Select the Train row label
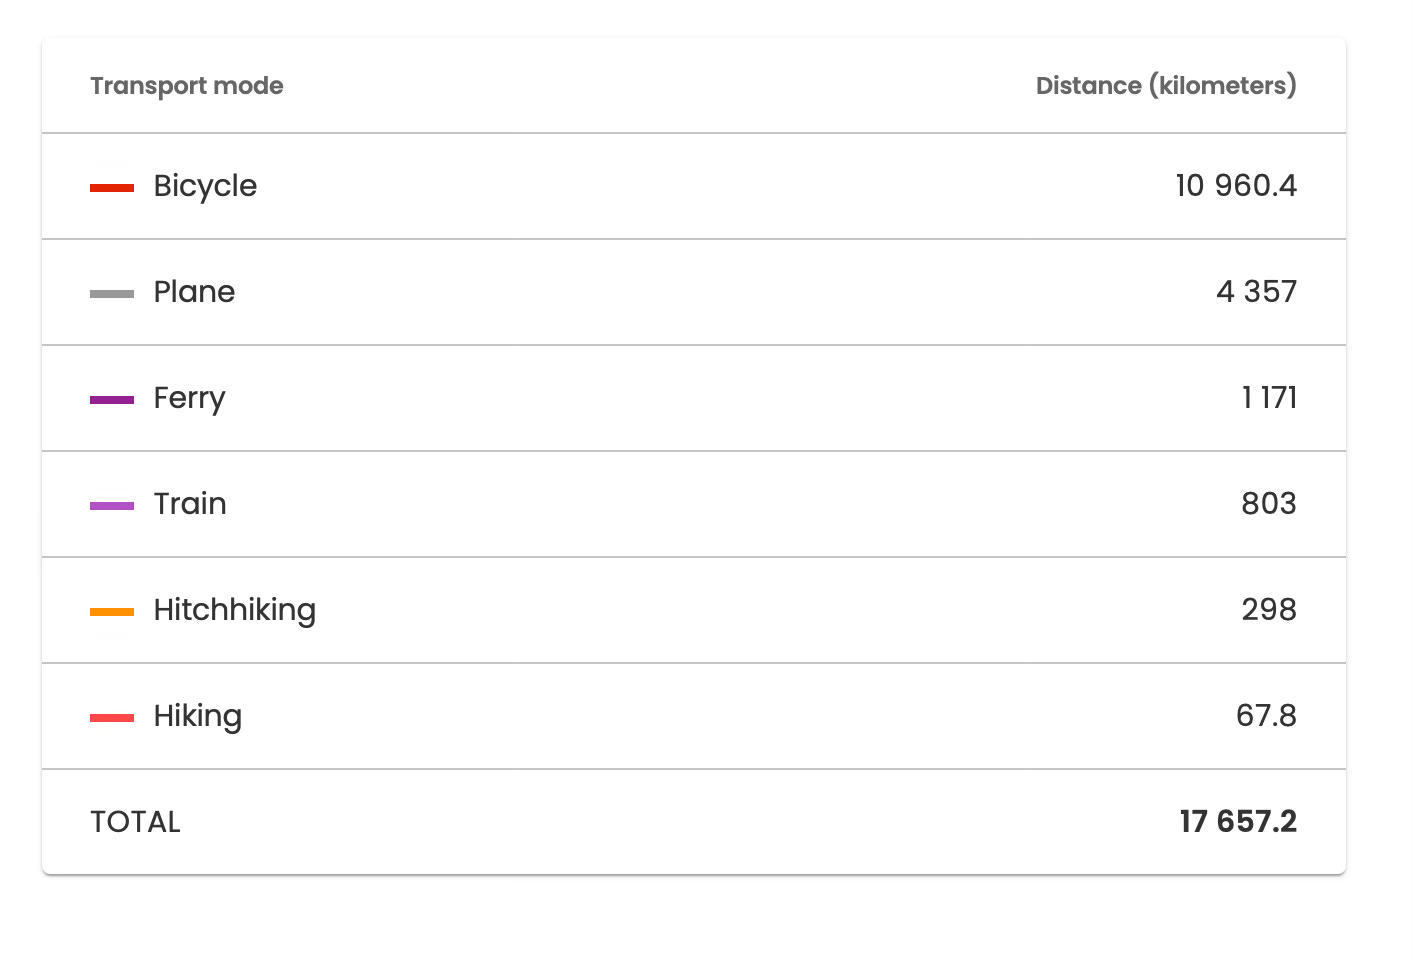The height and width of the screenshot is (962, 1414). click(x=190, y=503)
